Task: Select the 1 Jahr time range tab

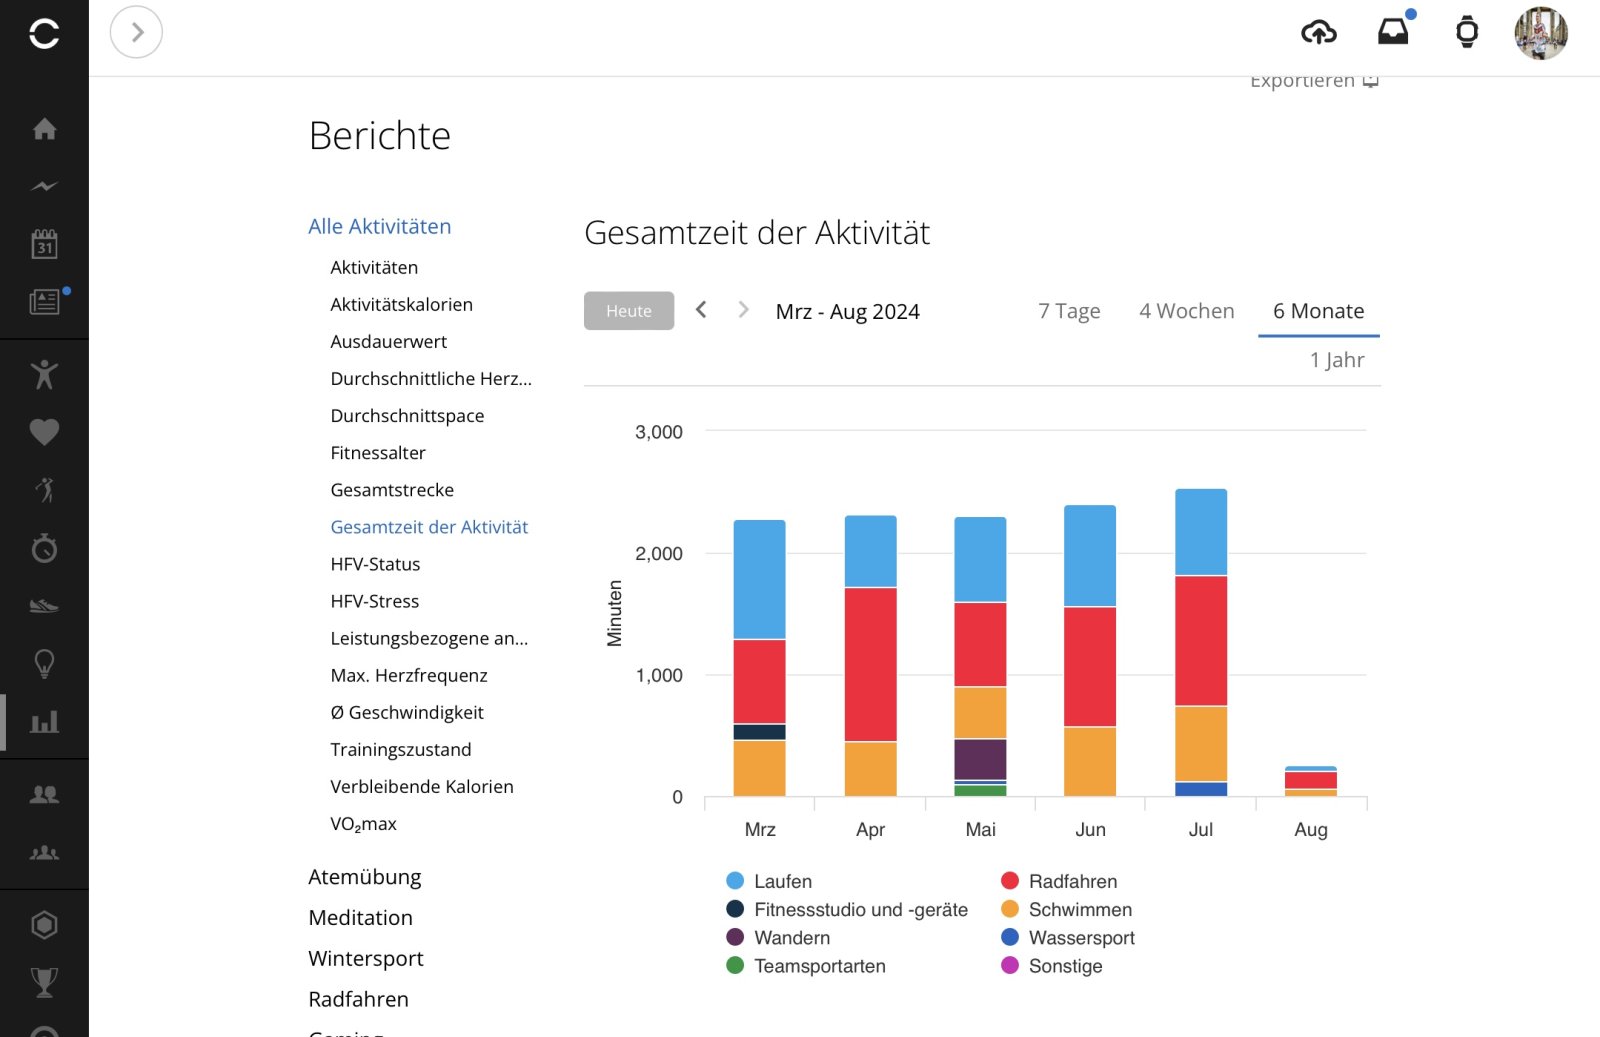Action: 1336,360
